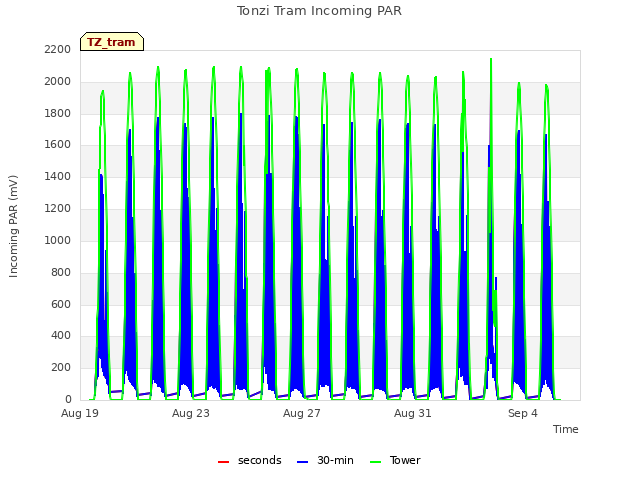Click the red seconds legend color marker
640x480 pixels.
(223, 462)
